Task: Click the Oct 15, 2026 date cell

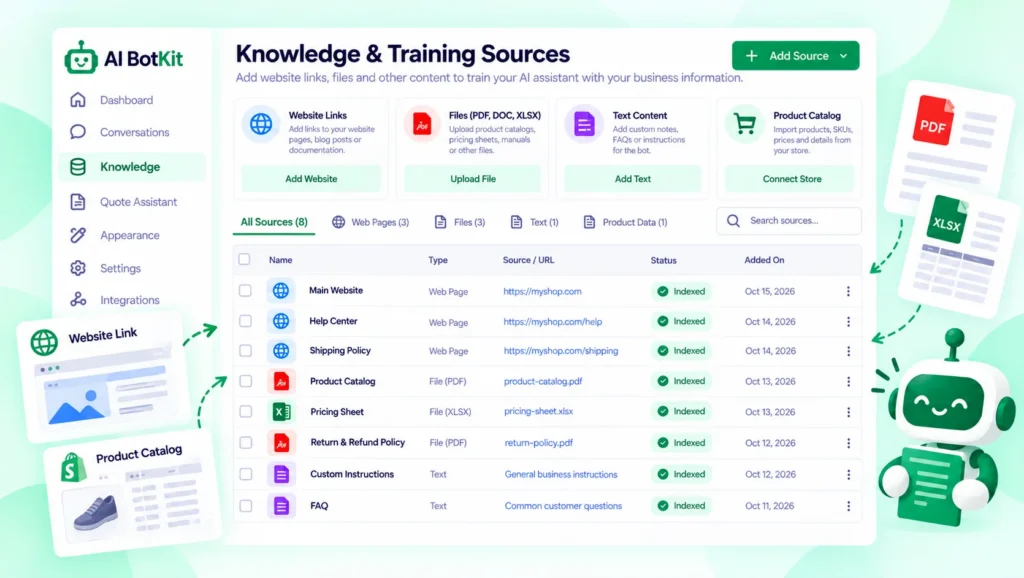Action: (x=770, y=291)
